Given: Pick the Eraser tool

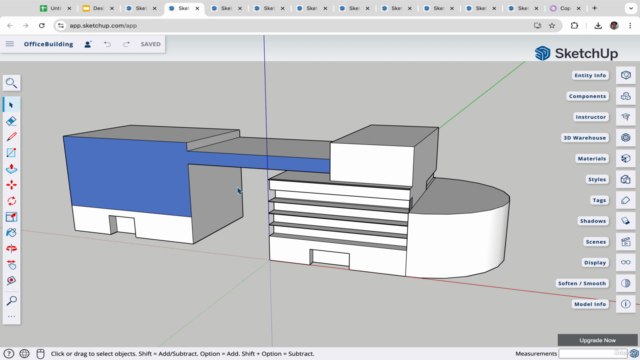Looking at the screenshot, I should tap(11, 121).
